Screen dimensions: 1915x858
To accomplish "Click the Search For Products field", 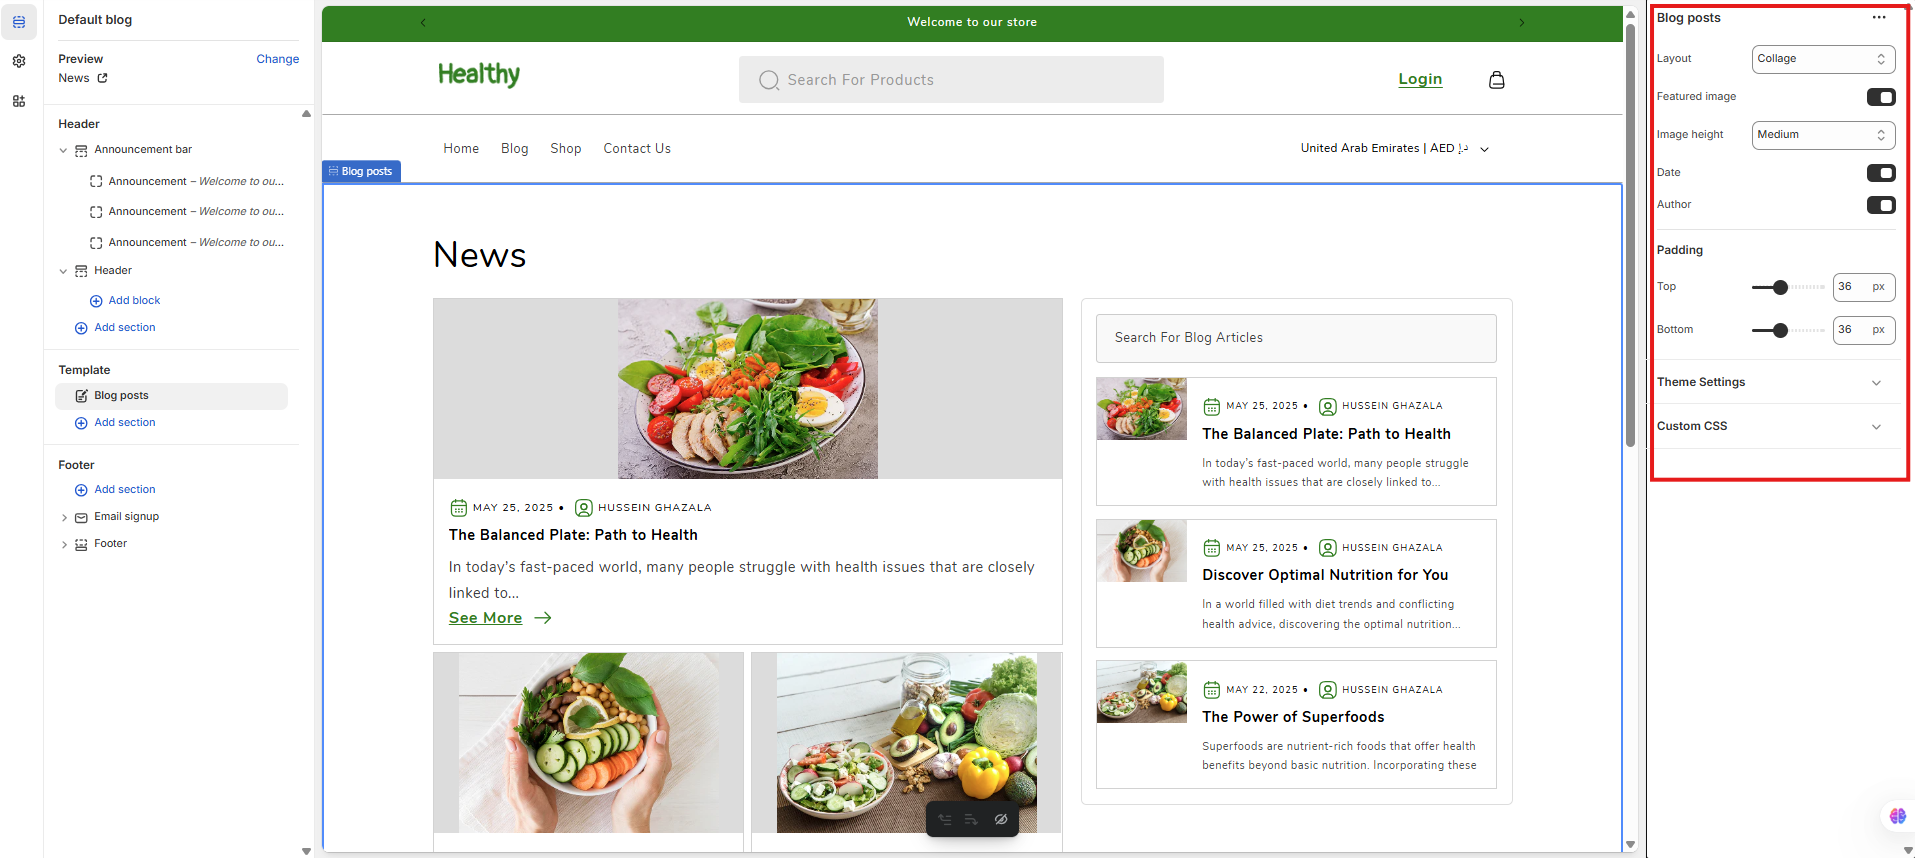I will (951, 80).
